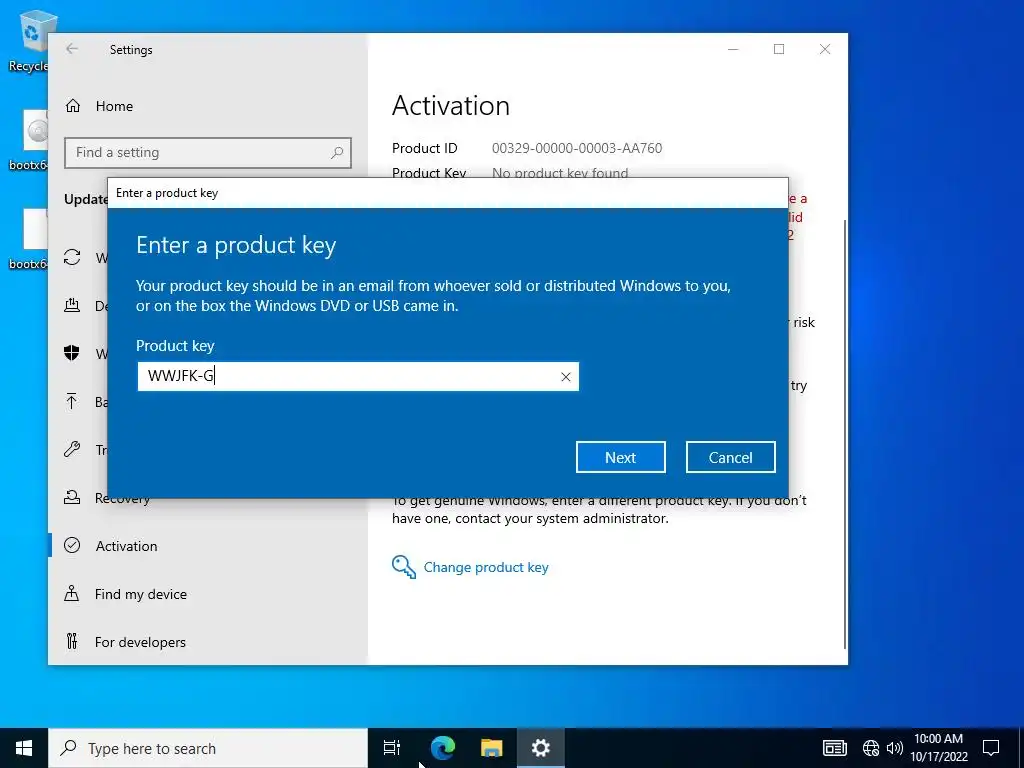Click the Troubleshoot wrench icon
The height and width of the screenshot is (768, 1024).
[72, 449]
